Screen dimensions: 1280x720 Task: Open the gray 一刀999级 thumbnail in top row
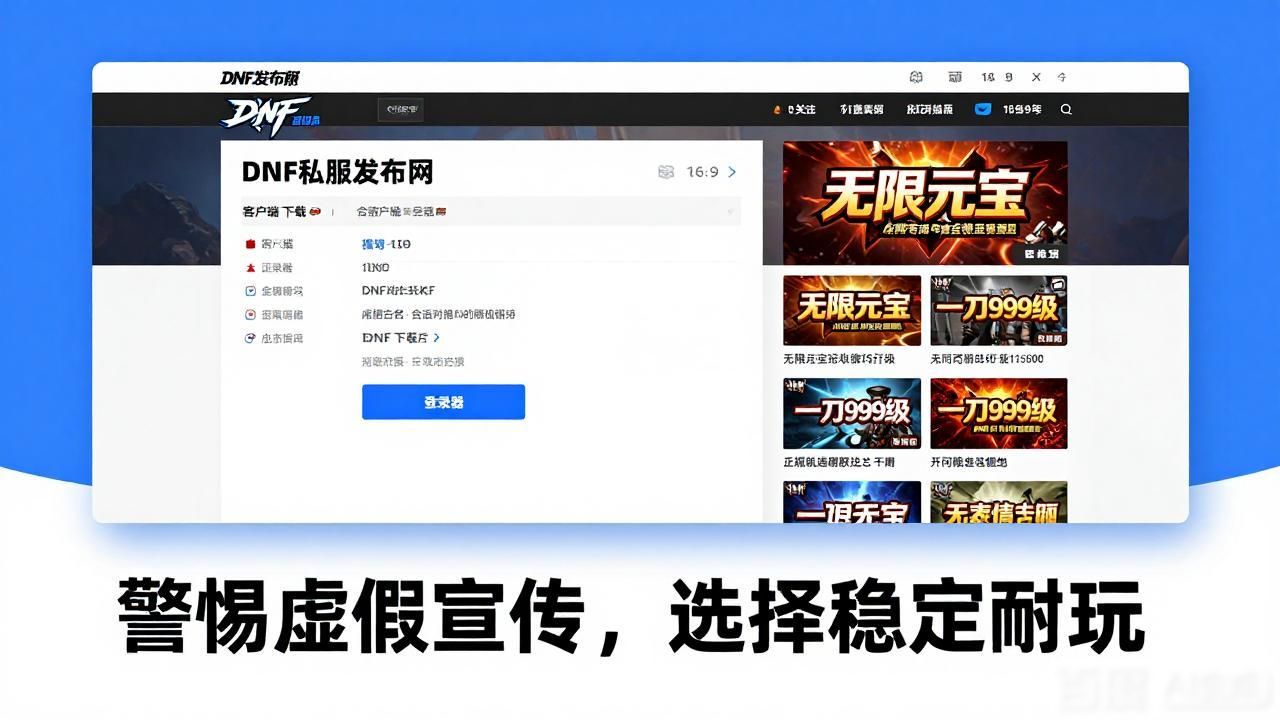[999, 311]
